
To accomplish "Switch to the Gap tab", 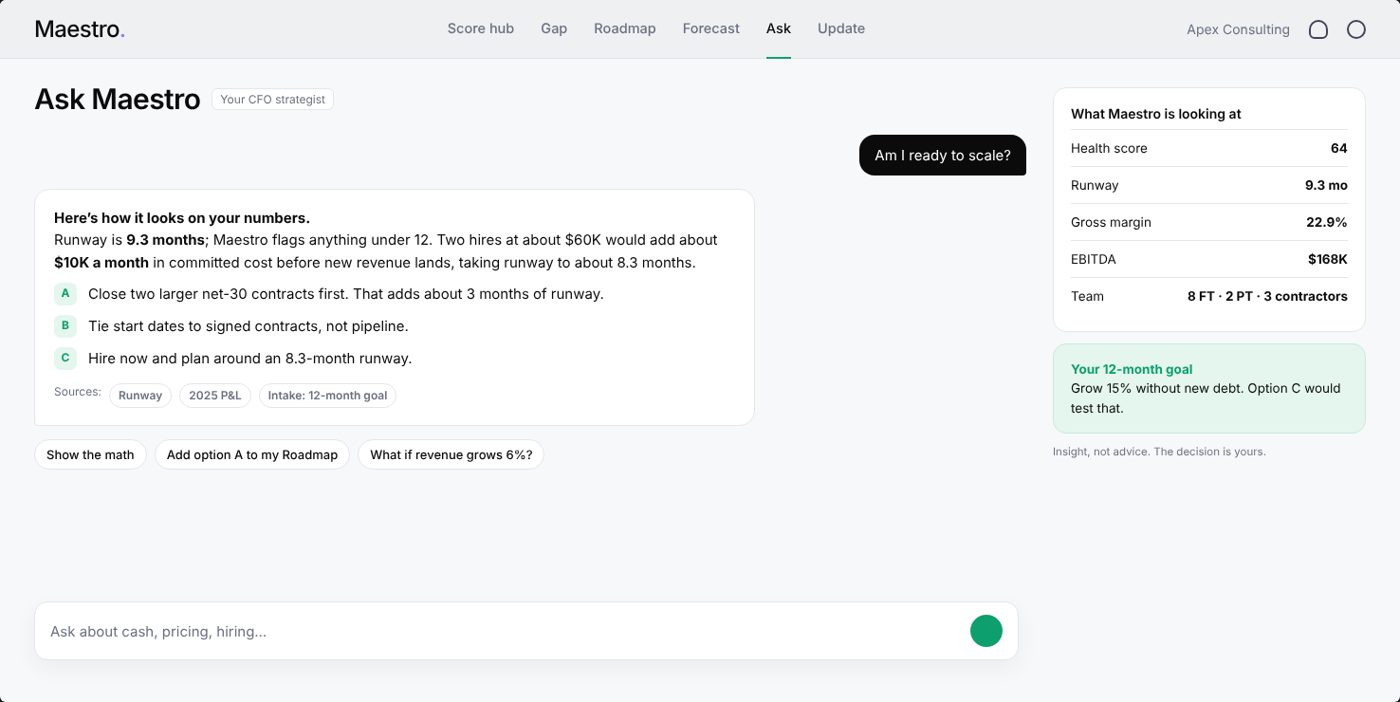I will [554, 29].
